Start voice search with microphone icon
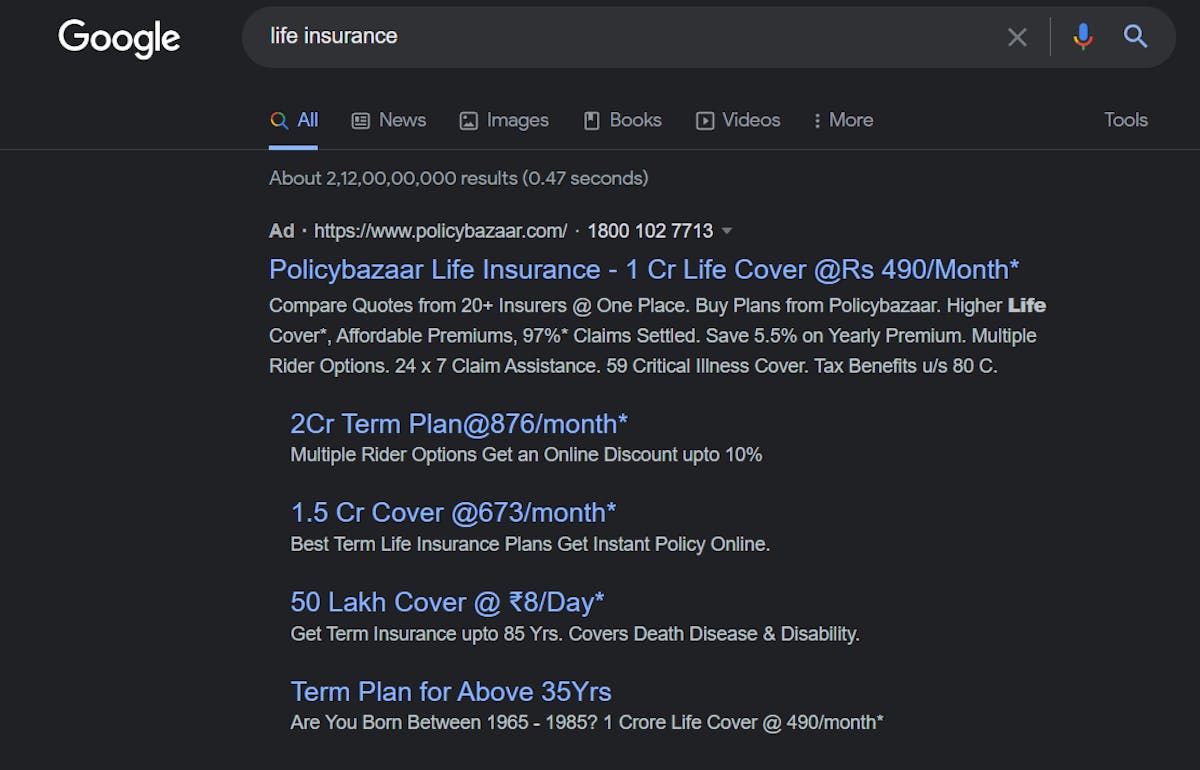The width and height of the screenshot is (1200, 770). click(1082, 38)
